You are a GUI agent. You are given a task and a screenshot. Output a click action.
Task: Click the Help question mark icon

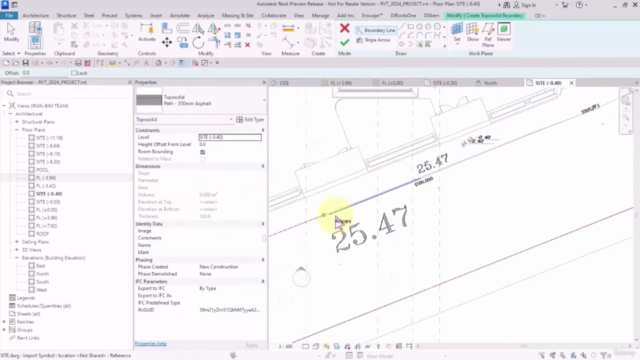[579, 5]
